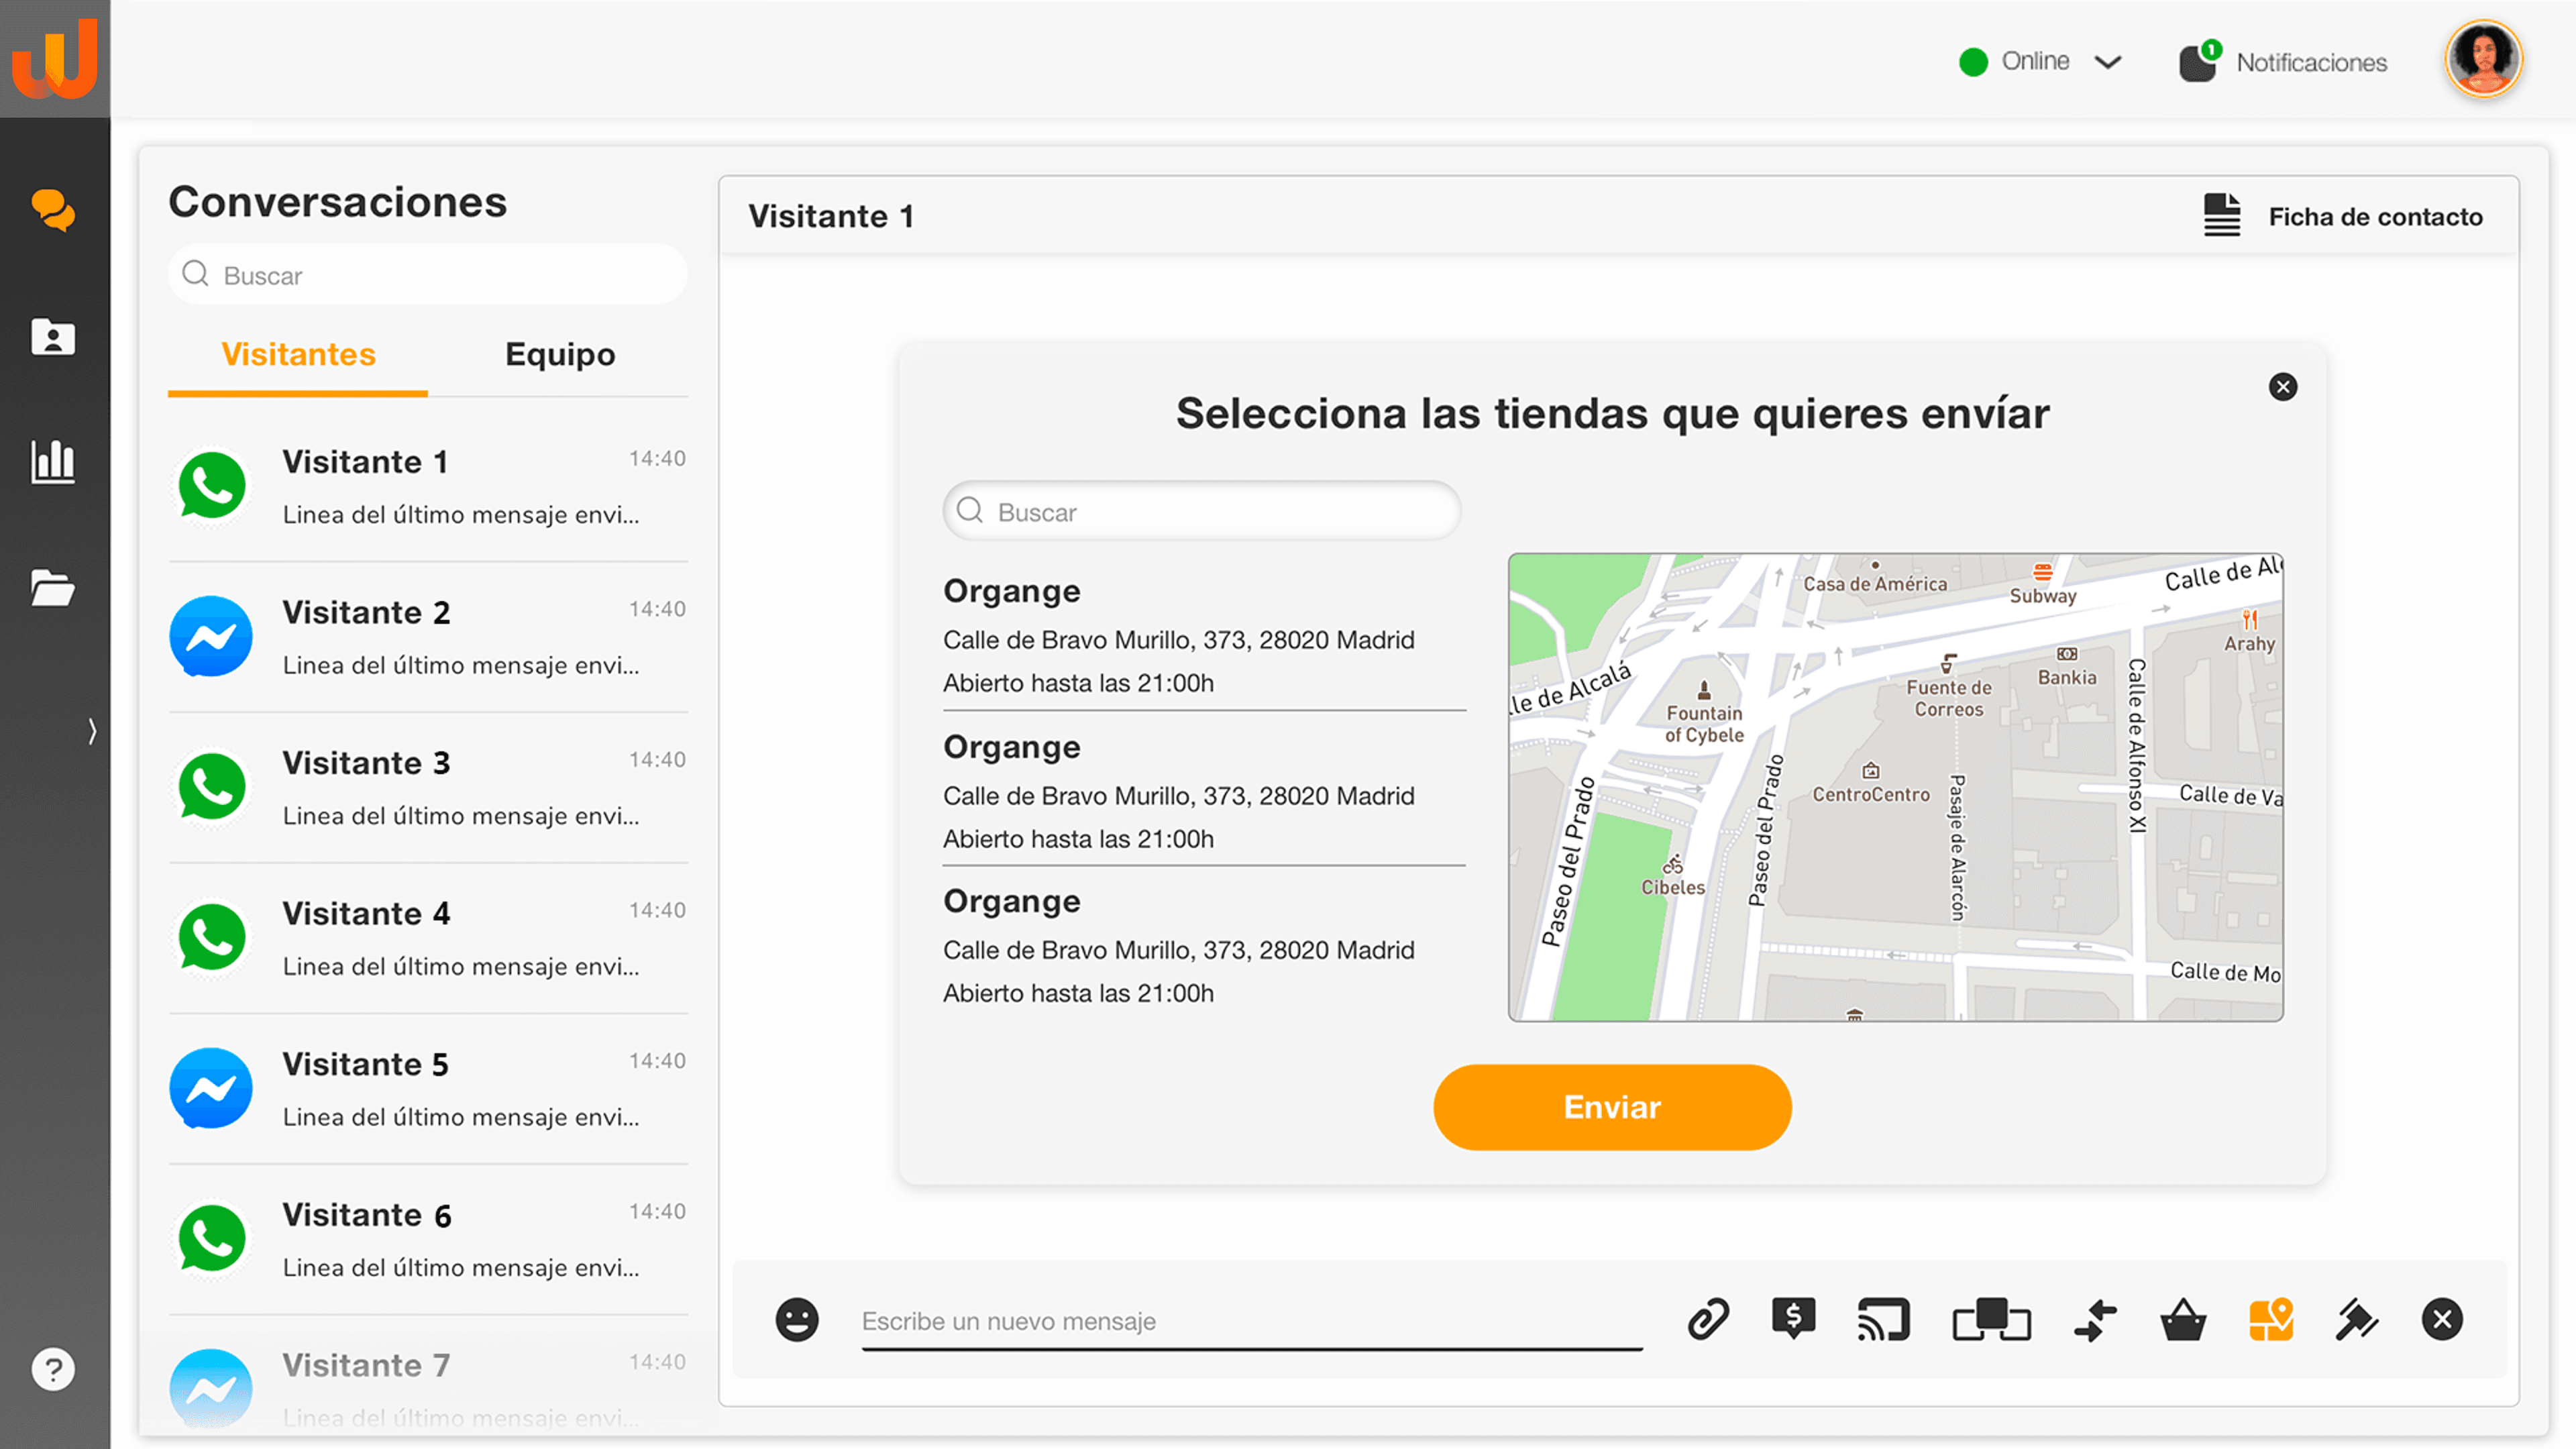2576x1449 pixels.
Task: Expand the Online status dropdown
Action: [2107, 62]
